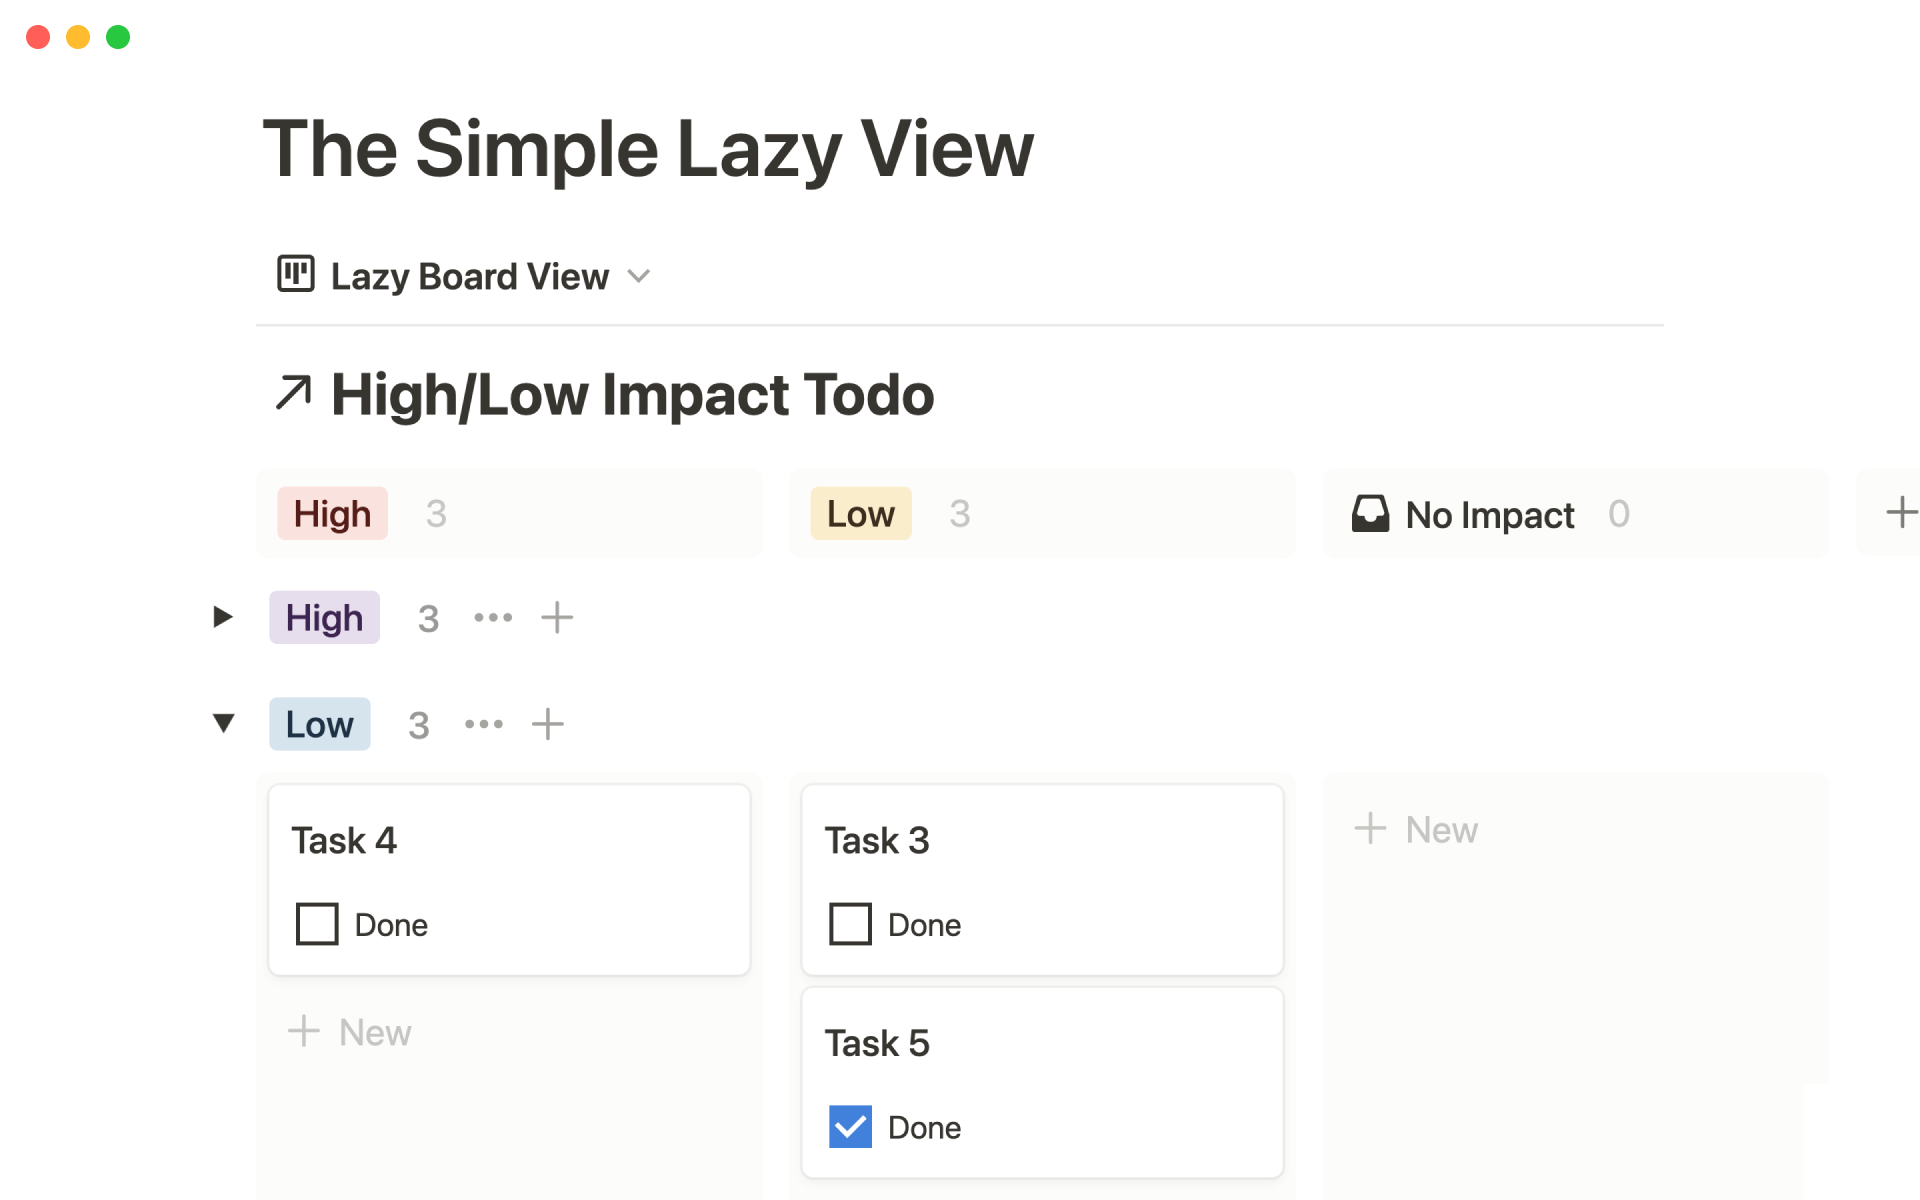Click the arrow icon beside High/Low Impact Todo
The image size is (1920, 1200).
[x=294, y=393]
